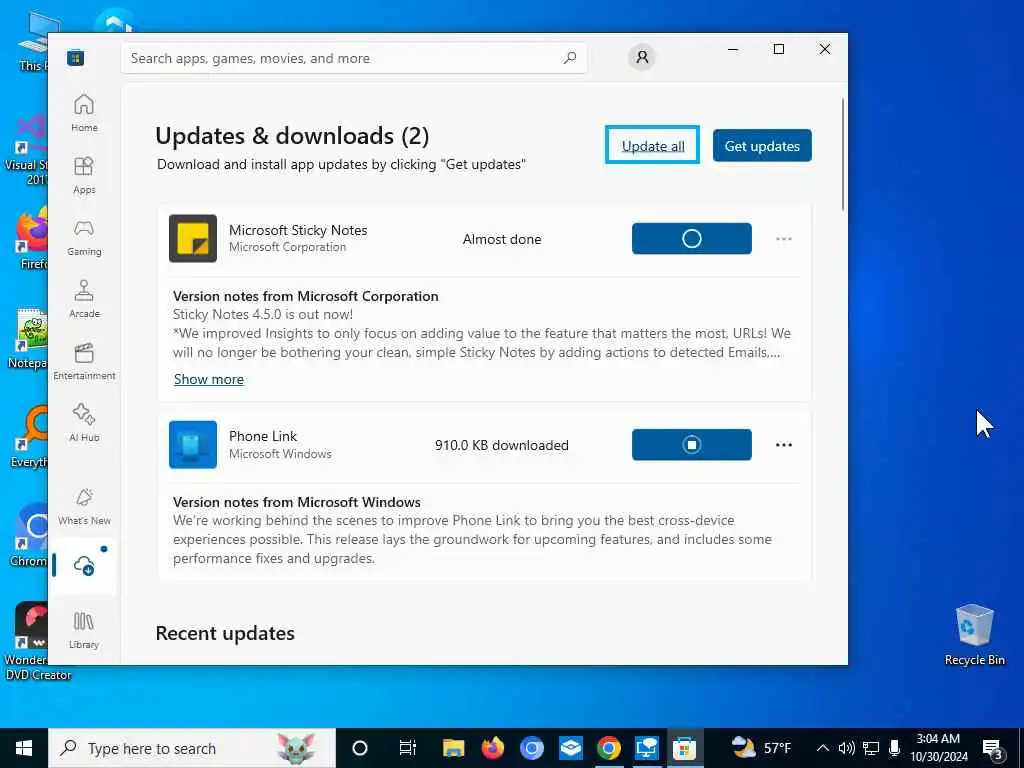The width and height of the screenshot is (1024, 768).
Task: Stop the Phone Link download
Action: [692, 445]
